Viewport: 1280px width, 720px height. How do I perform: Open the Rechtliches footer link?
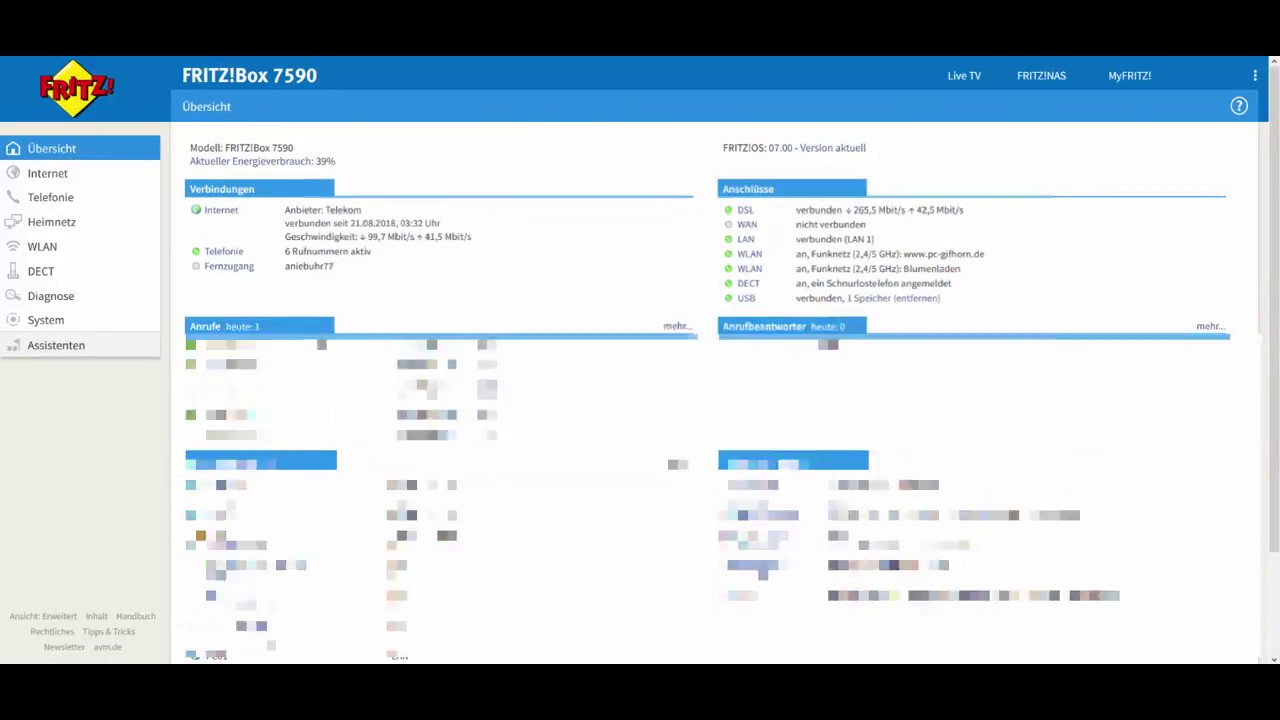52,632
